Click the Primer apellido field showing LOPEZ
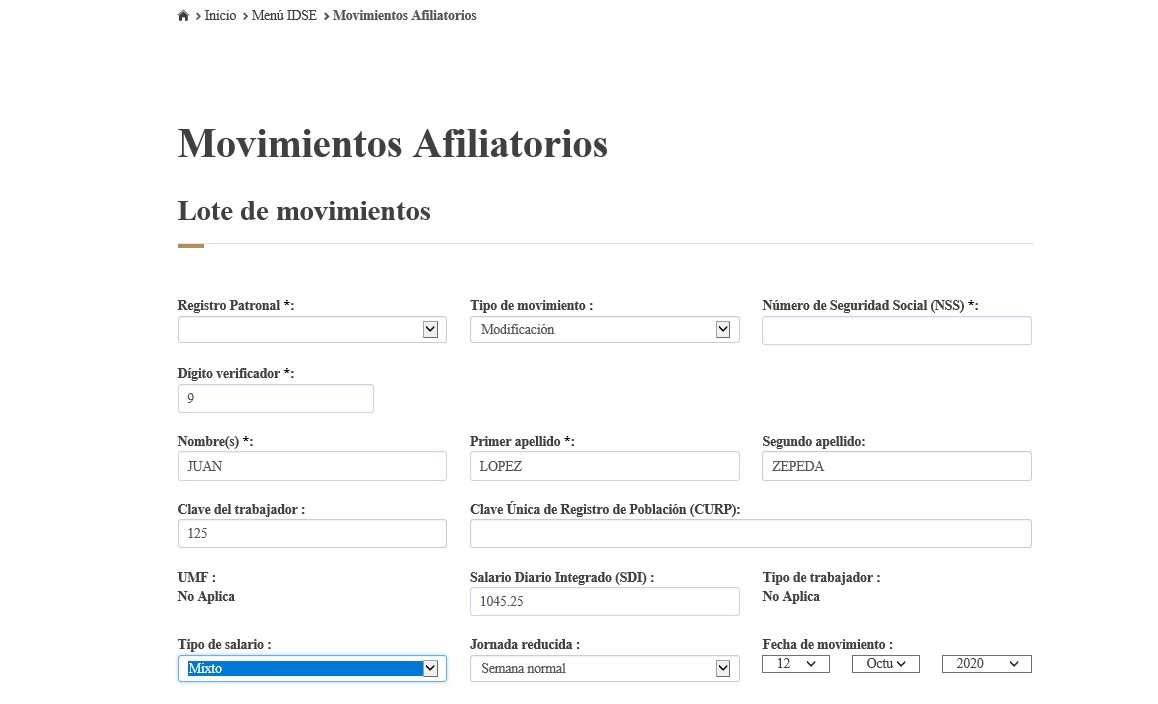This screenshot has width=1158, height=704. pos(604,465)
